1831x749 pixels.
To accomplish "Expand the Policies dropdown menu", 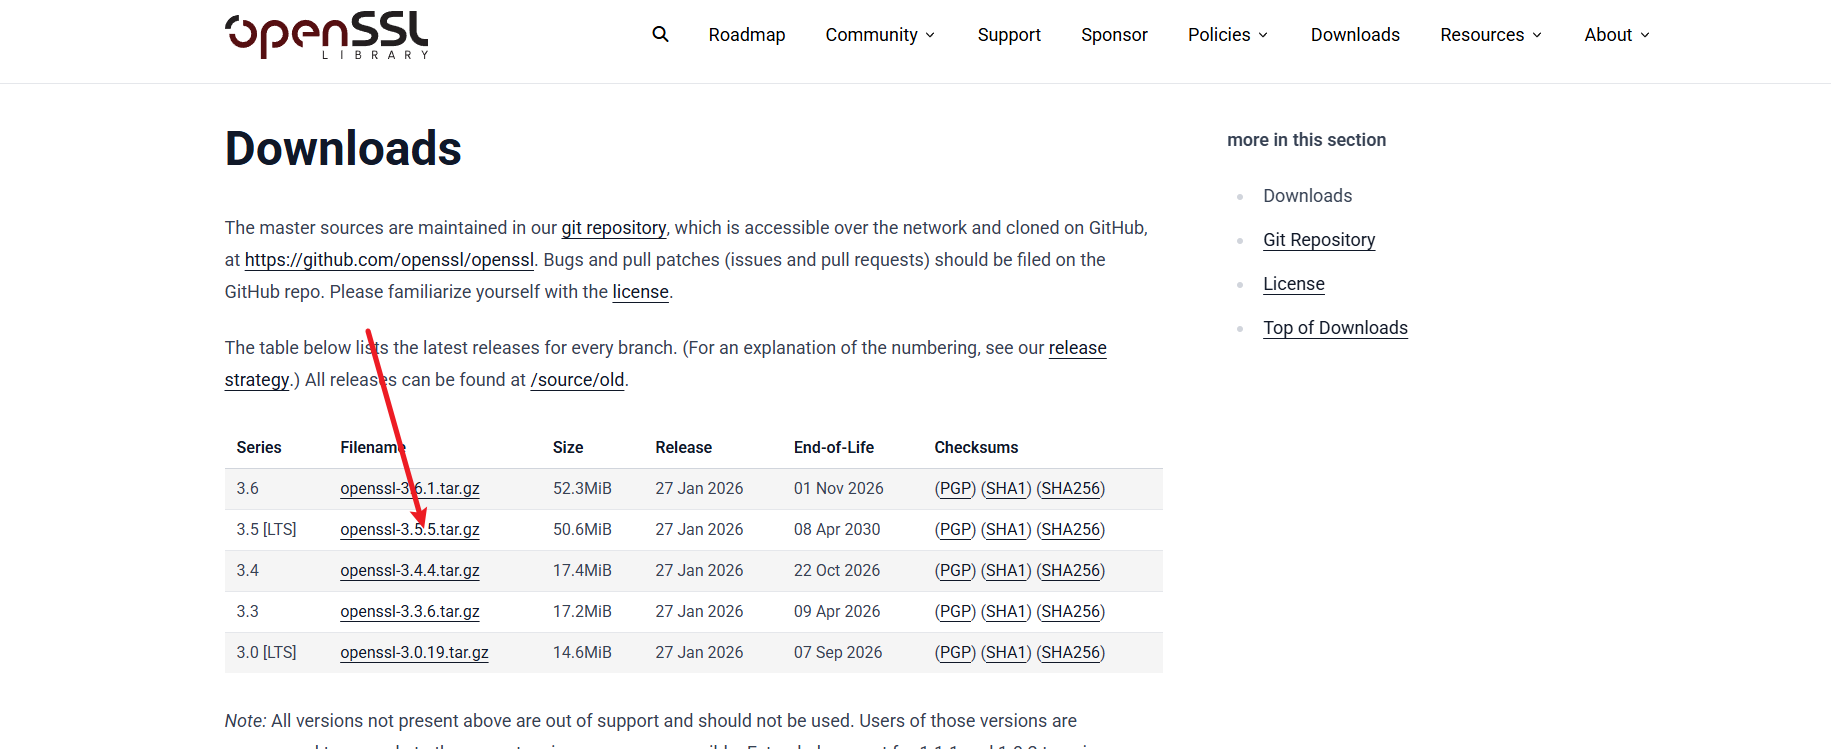I will point(1228,35).
